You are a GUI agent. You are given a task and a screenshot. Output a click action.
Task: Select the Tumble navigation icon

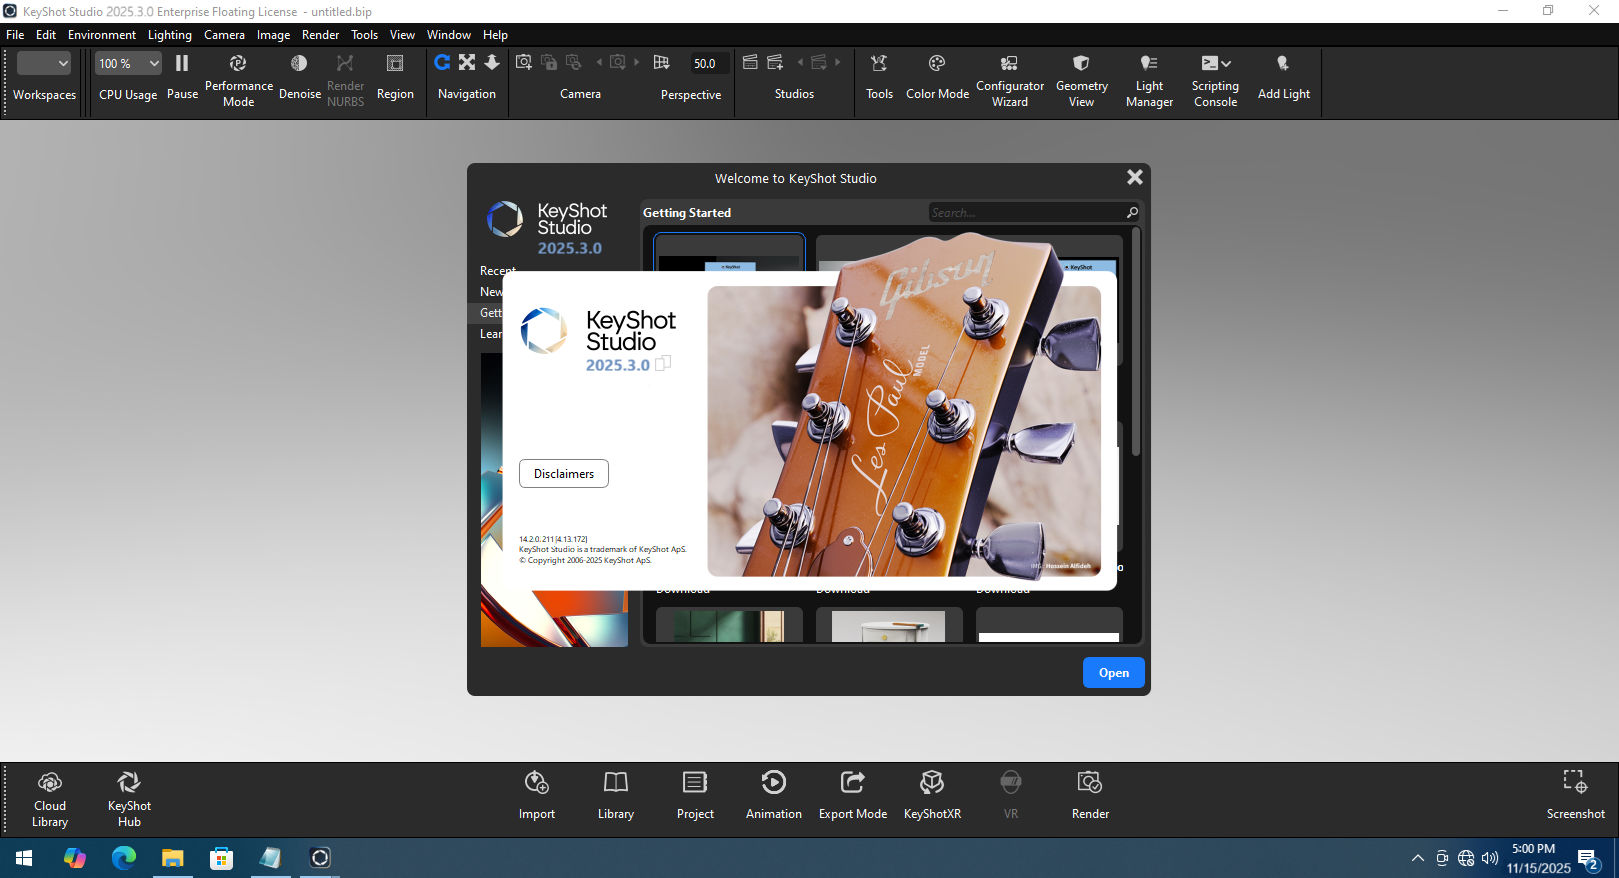pos(442,62)
